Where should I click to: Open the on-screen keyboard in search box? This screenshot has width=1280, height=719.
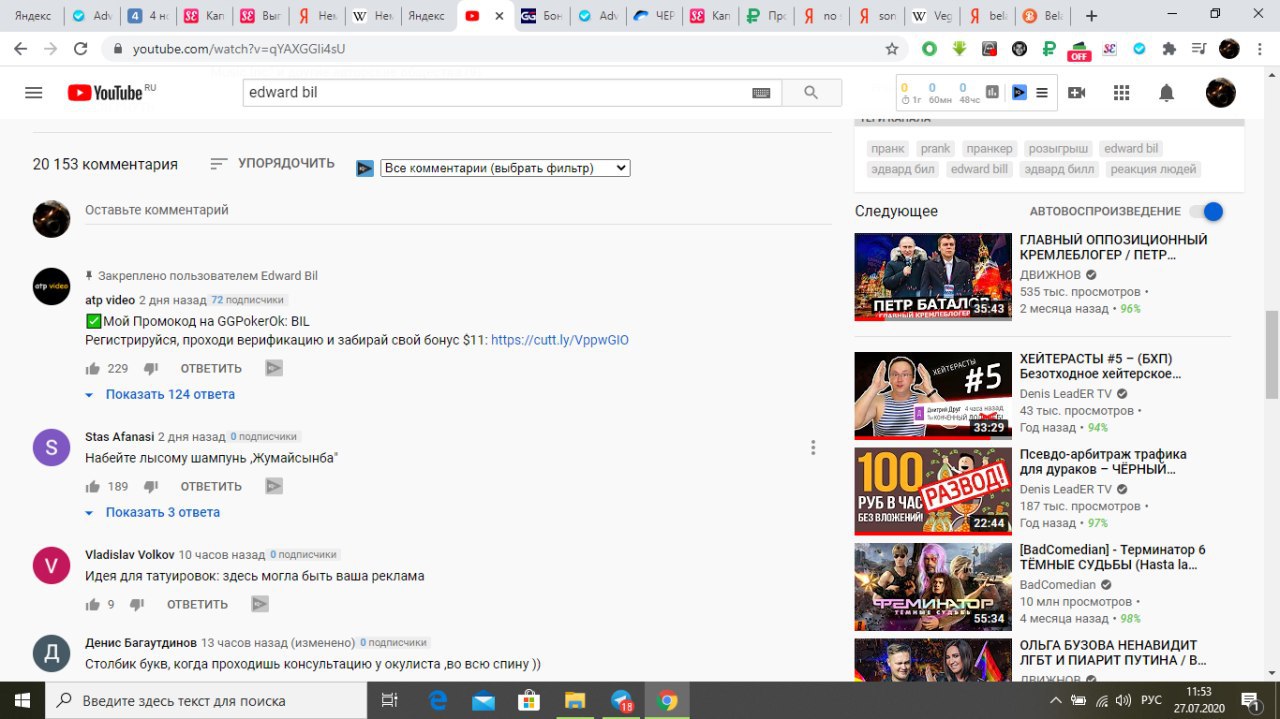(x=761, y=93)
